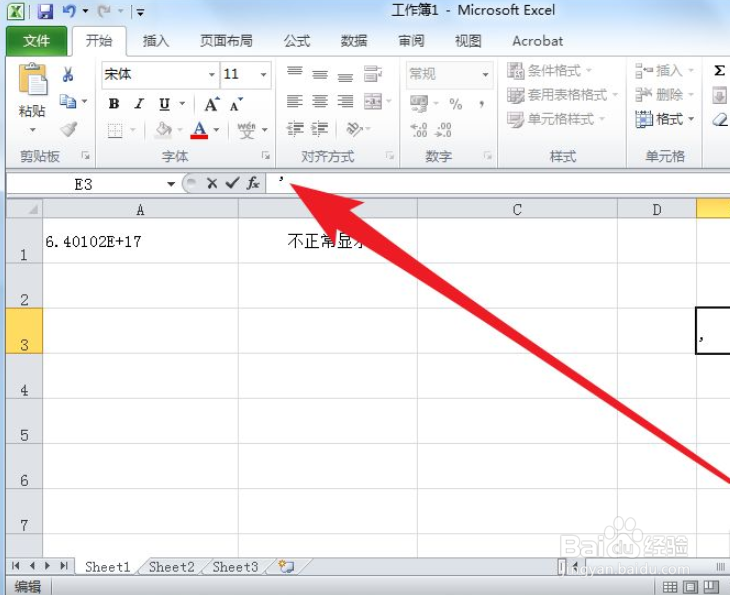Switch to 插入 Insert tab

coord(156,41)
